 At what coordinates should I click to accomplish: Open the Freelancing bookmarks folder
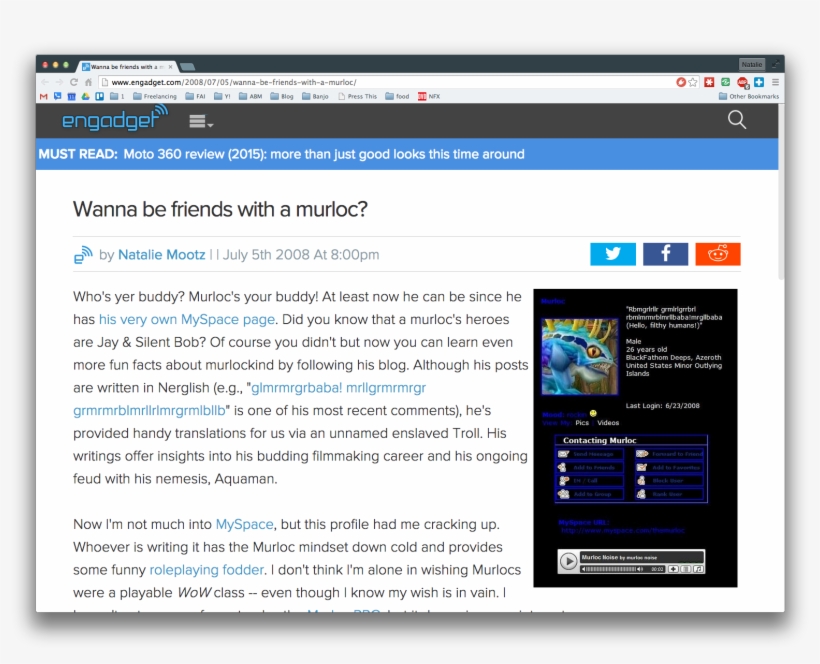pyautogui.click(x=154, y=97)
